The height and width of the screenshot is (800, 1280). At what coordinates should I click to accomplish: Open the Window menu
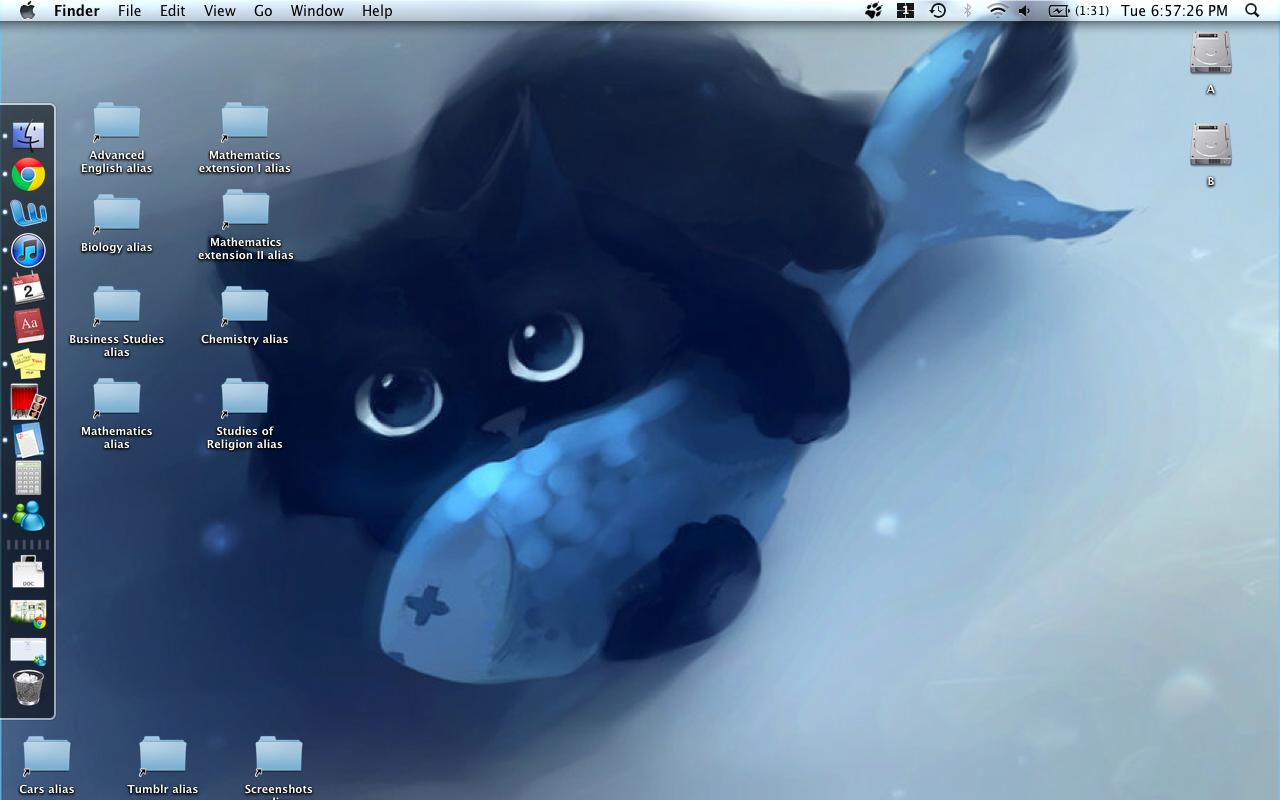pyautogui.click(x=317, y=10)
